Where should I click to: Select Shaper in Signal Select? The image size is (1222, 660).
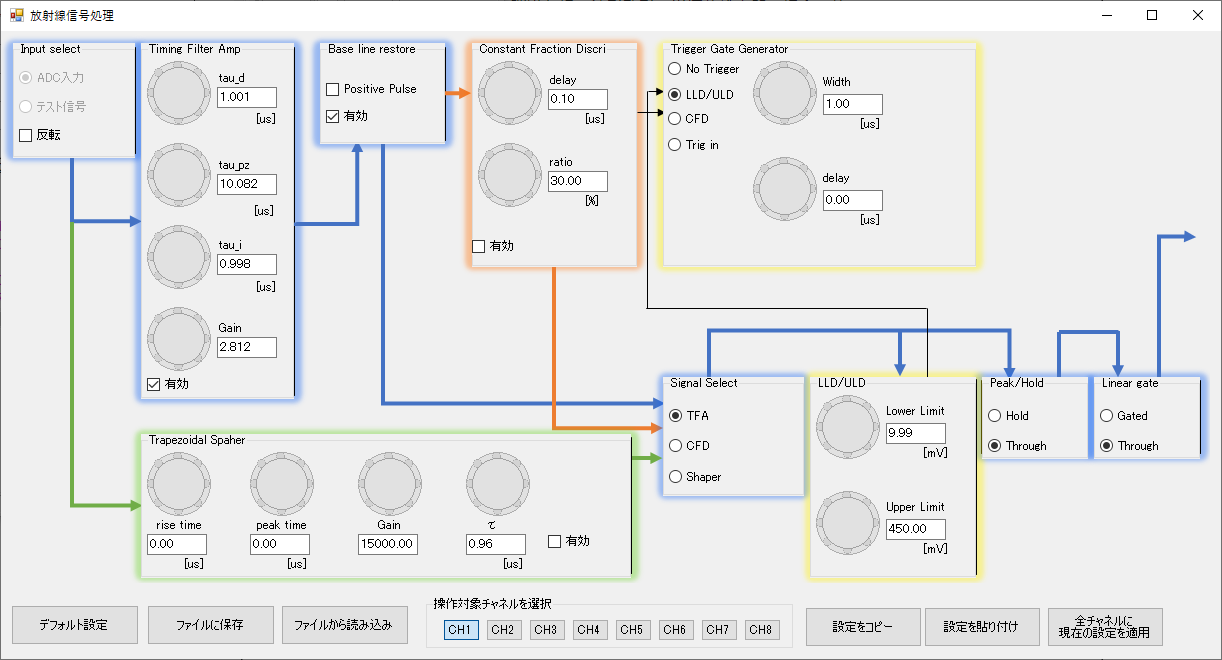point(675,477)
